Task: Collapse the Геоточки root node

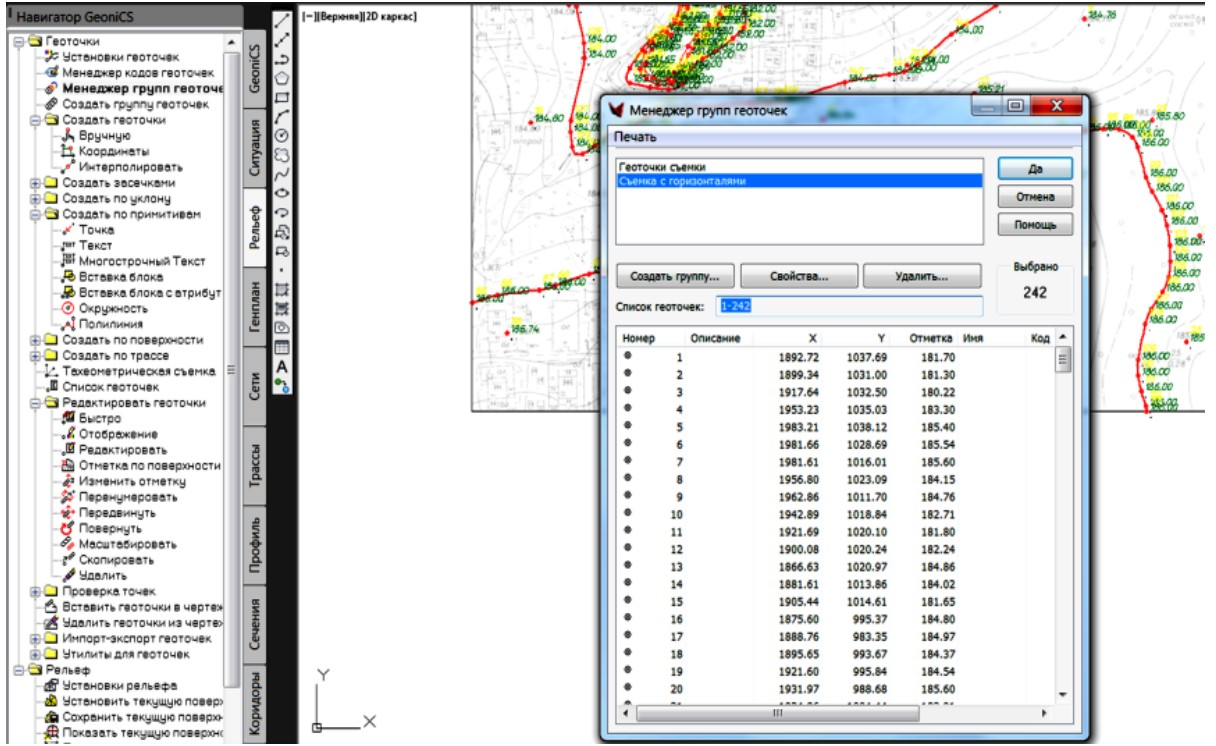Action: 20,42
